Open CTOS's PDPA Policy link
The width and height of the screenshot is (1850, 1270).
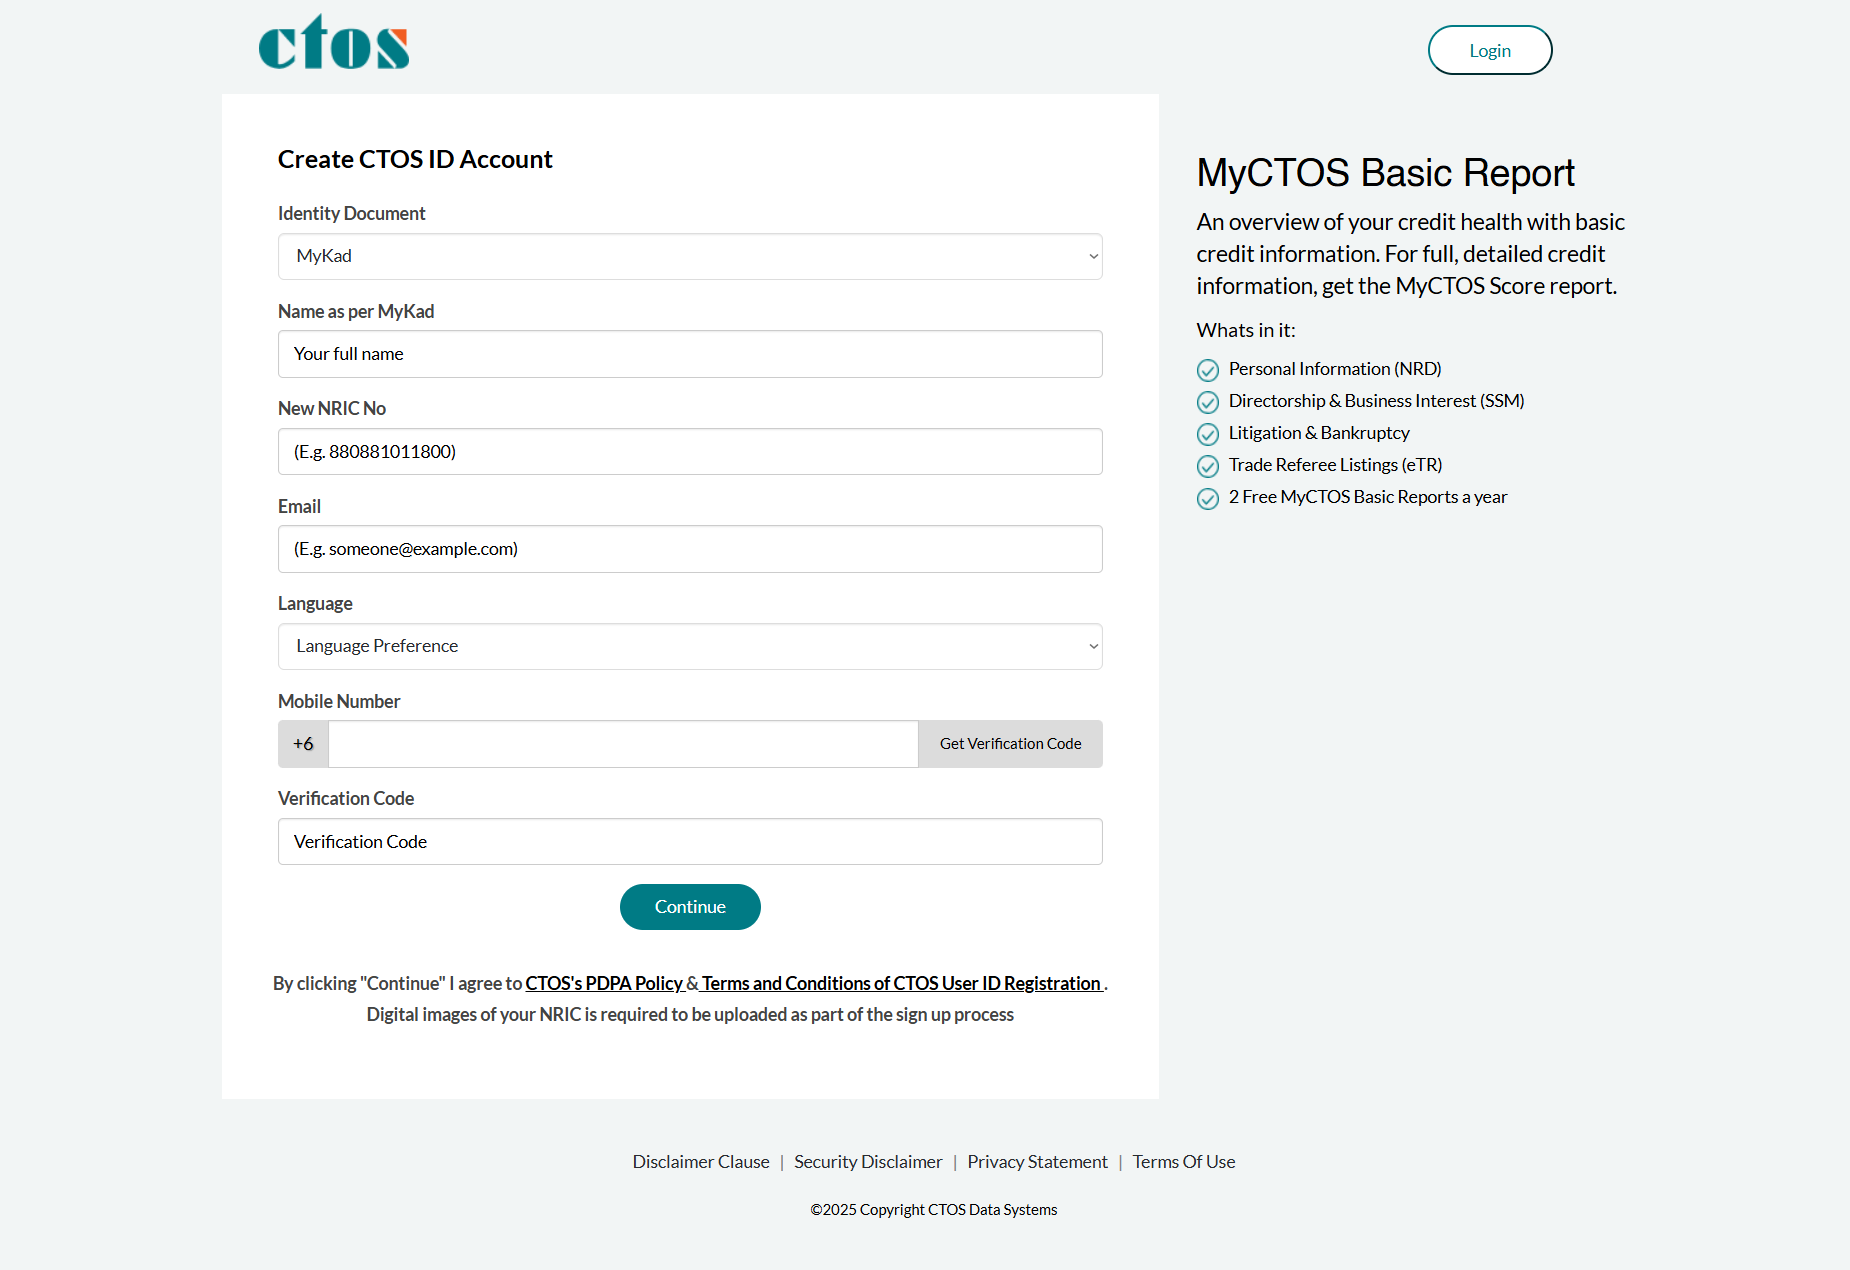click(x=604, y=983)
